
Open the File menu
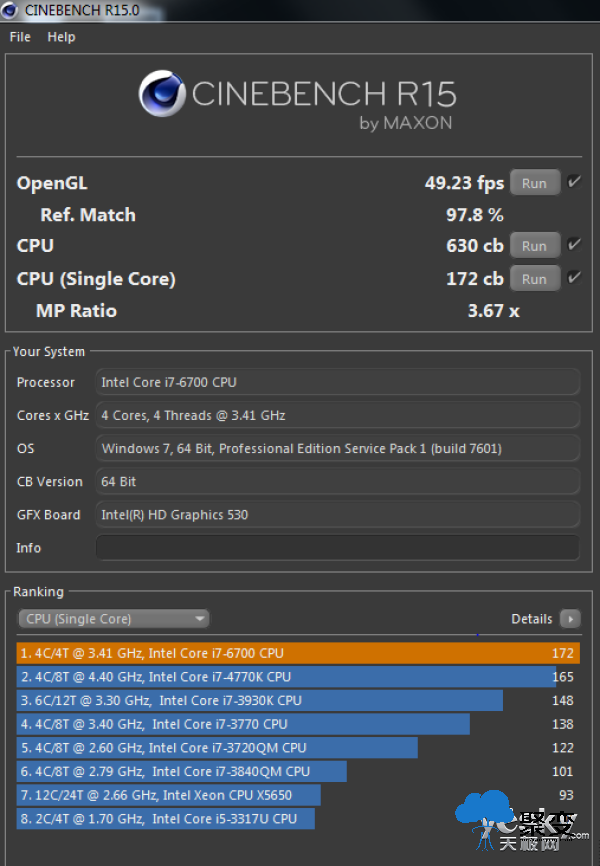[x=20, y=37]
